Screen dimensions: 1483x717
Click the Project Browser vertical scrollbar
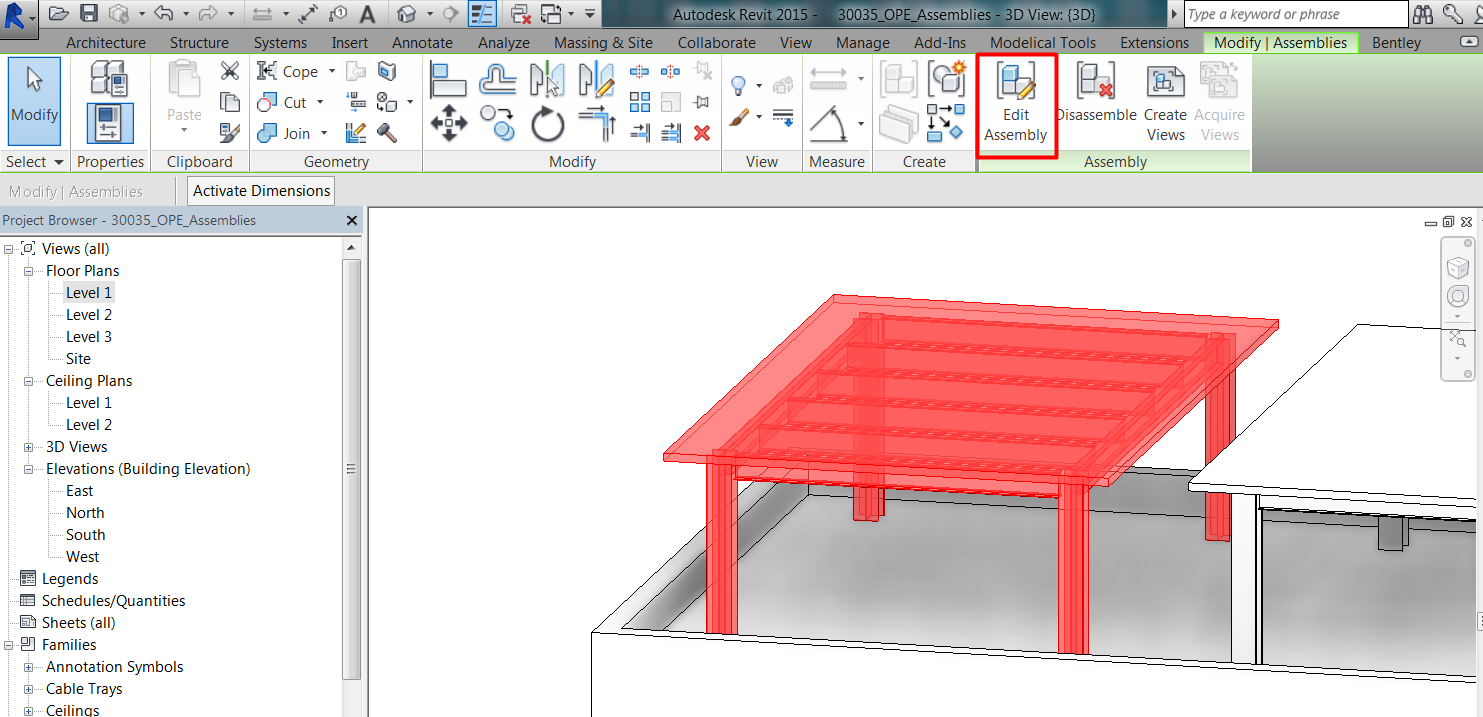(351, 470)
